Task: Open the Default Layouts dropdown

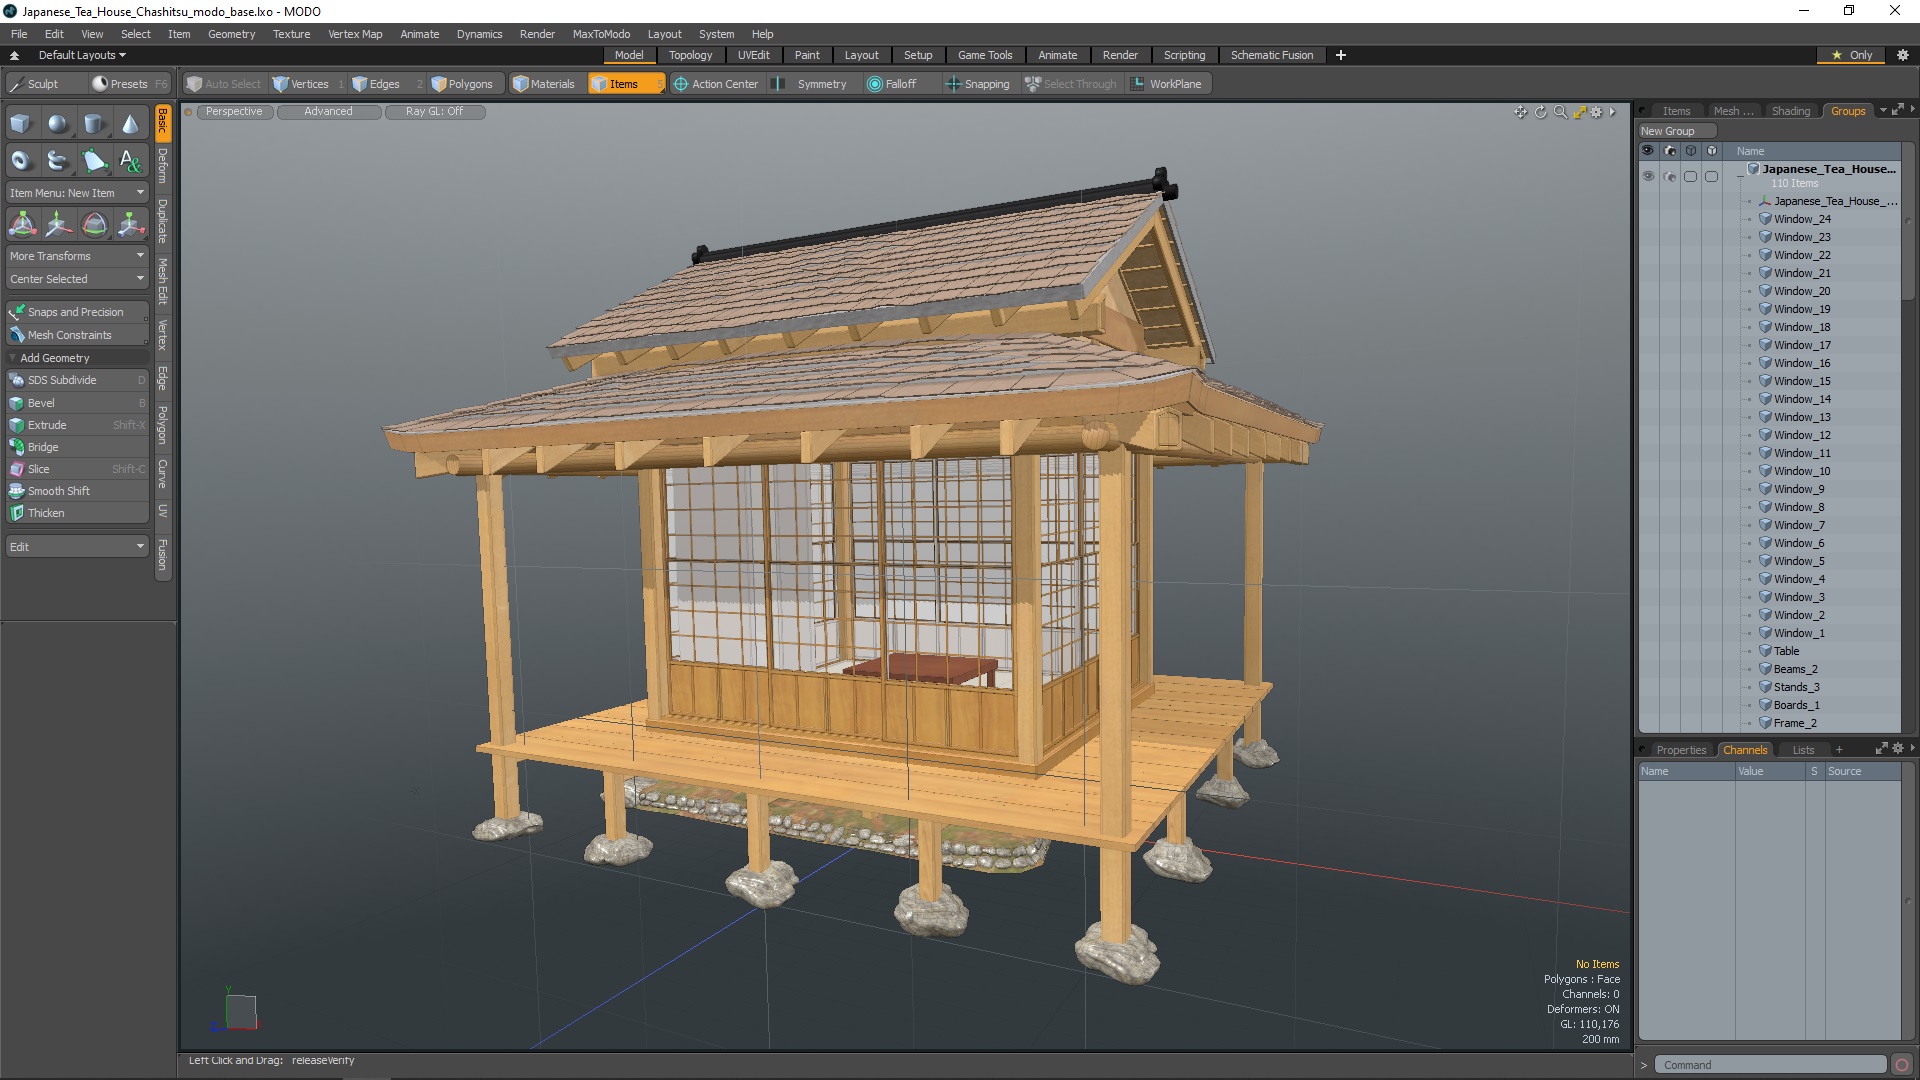Action: 81,55
